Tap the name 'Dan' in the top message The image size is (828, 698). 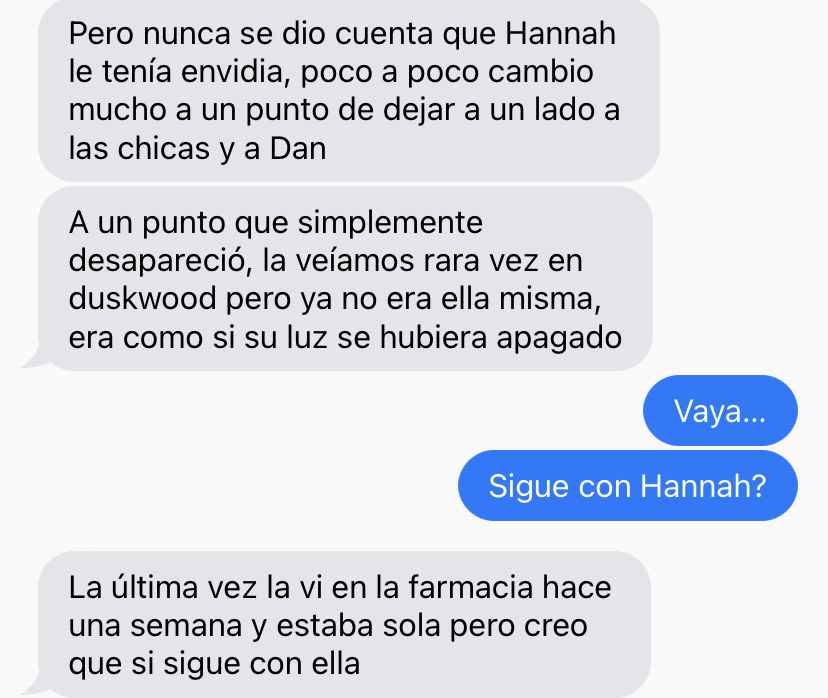click(x=298, y=149)
